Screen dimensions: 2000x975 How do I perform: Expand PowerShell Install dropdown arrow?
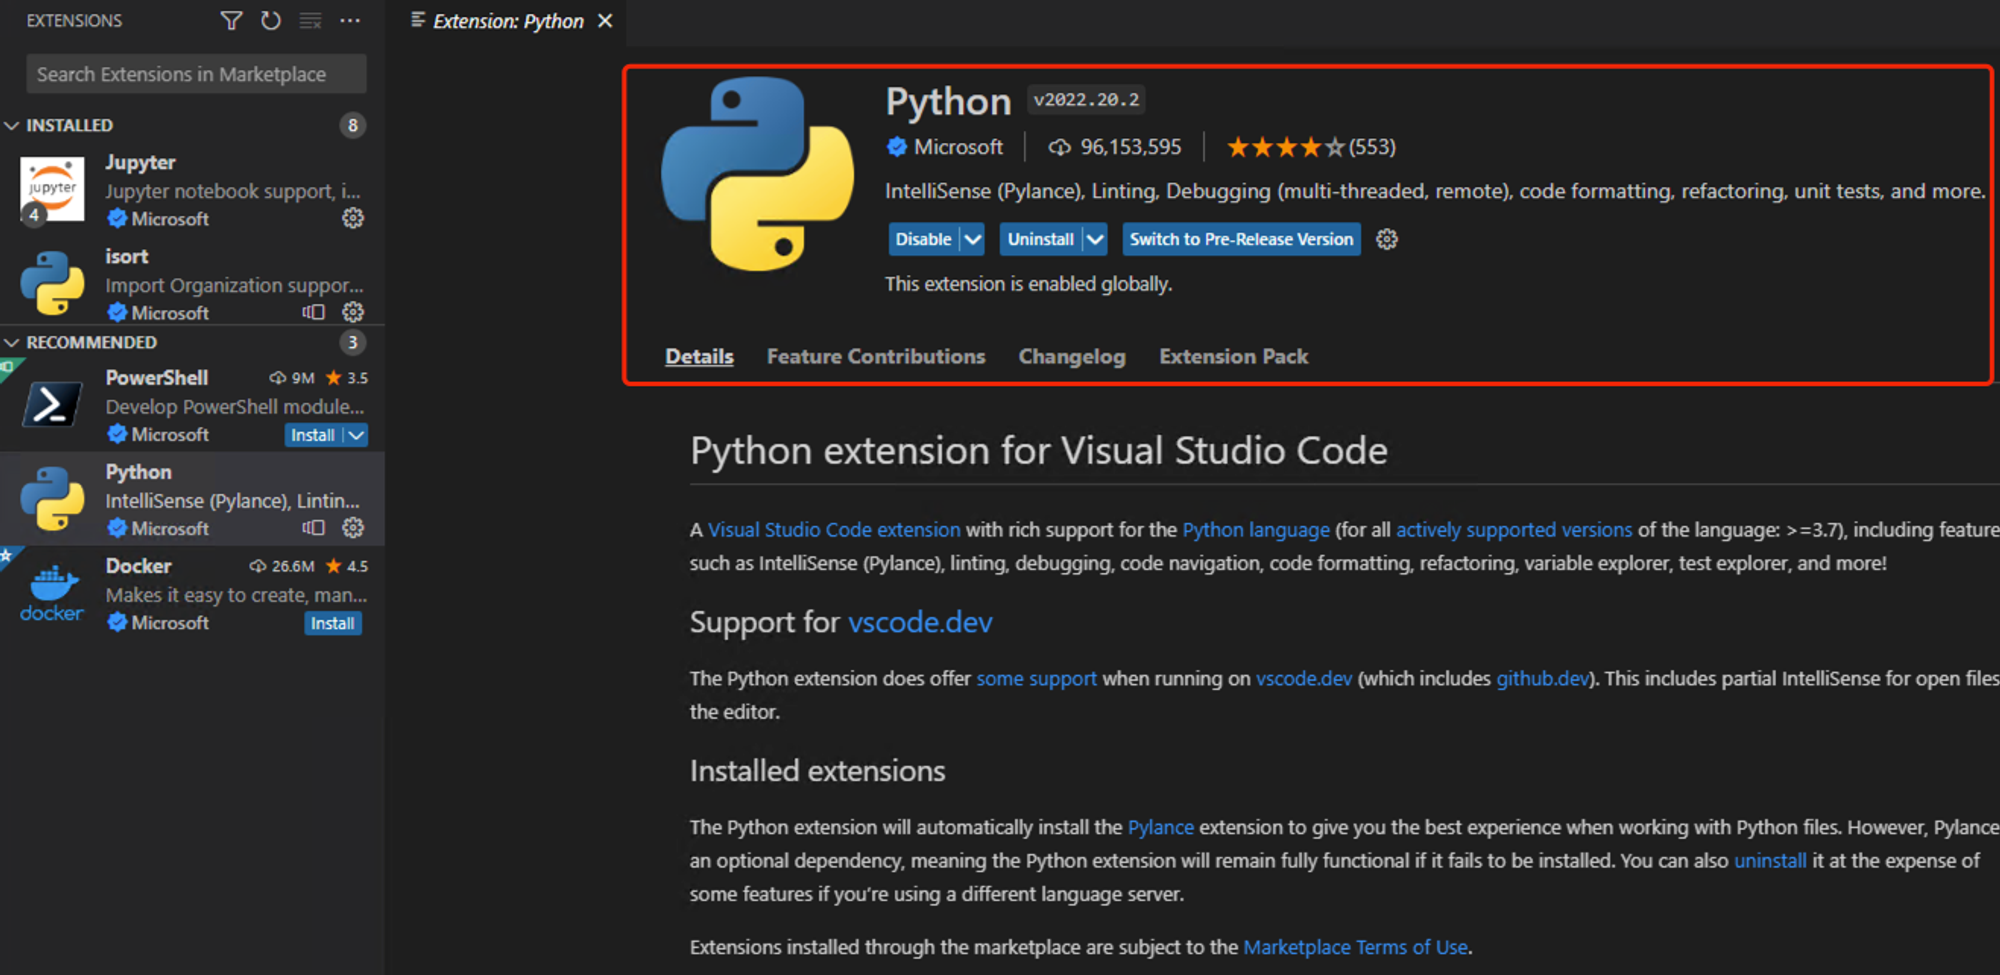356,435
